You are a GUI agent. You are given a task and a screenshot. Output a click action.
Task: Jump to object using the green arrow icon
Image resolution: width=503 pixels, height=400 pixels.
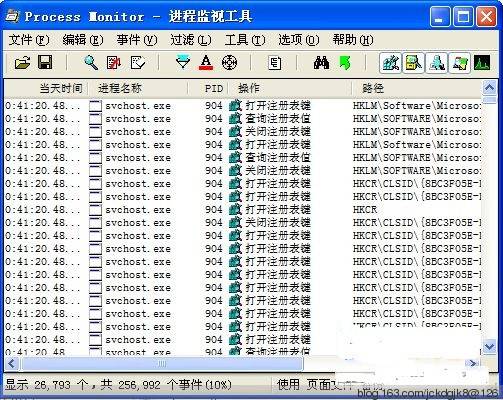pyautogui.click(x=345, y=62)
